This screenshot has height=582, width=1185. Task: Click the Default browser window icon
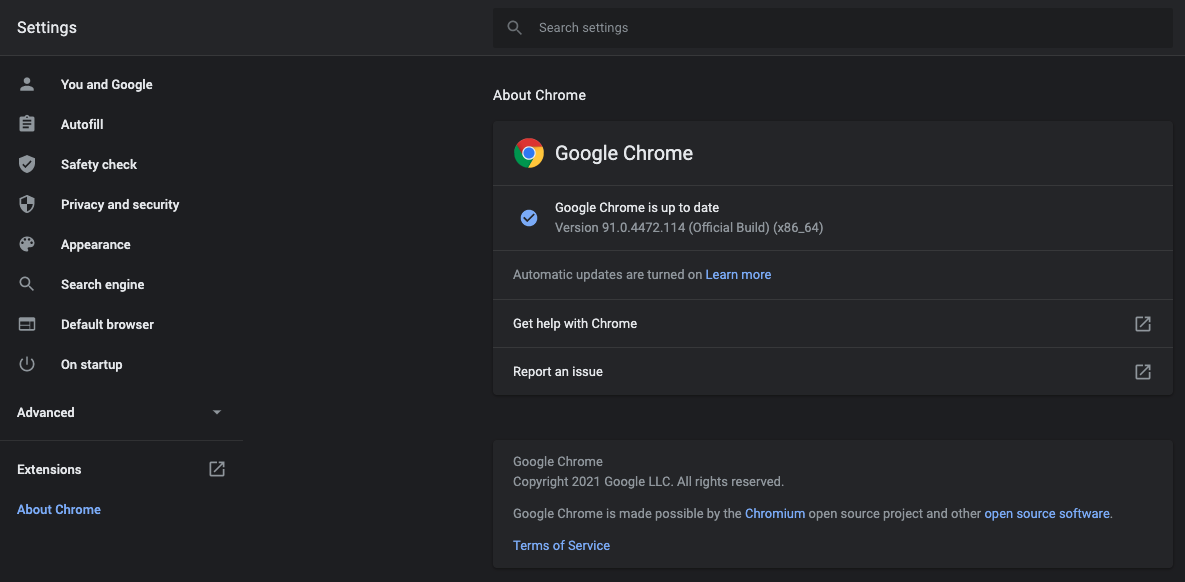27,324
